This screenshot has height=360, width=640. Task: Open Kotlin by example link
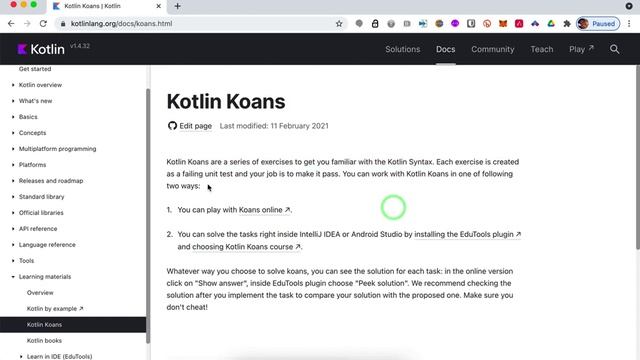(55, 309)
